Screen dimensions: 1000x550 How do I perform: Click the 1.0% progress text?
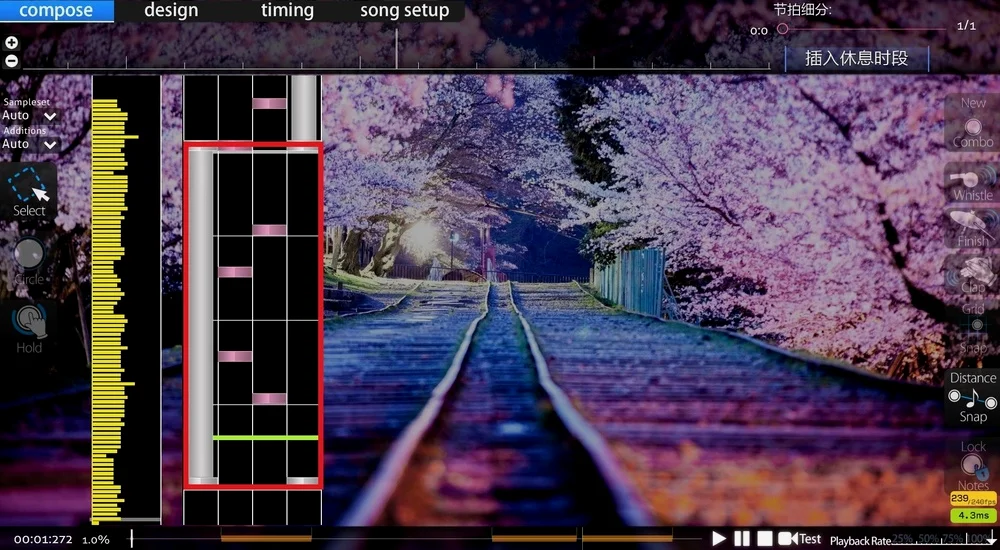(96, 540)
